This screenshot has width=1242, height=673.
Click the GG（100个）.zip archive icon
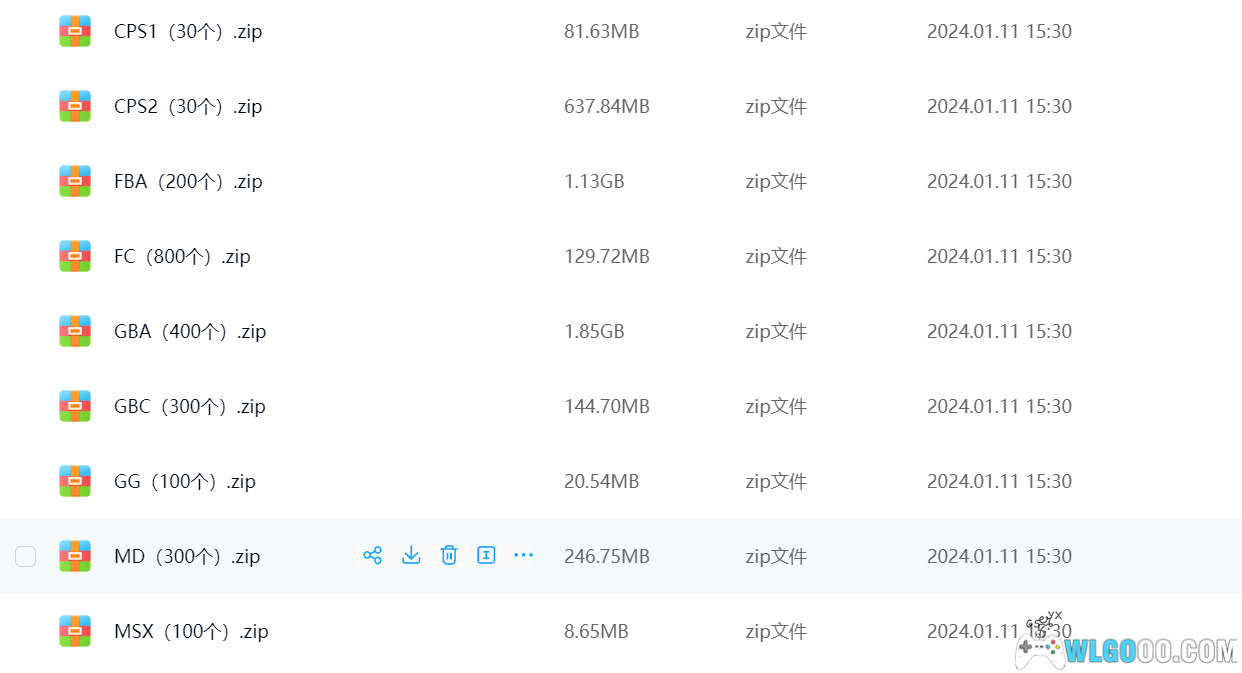tap(75, 481)
